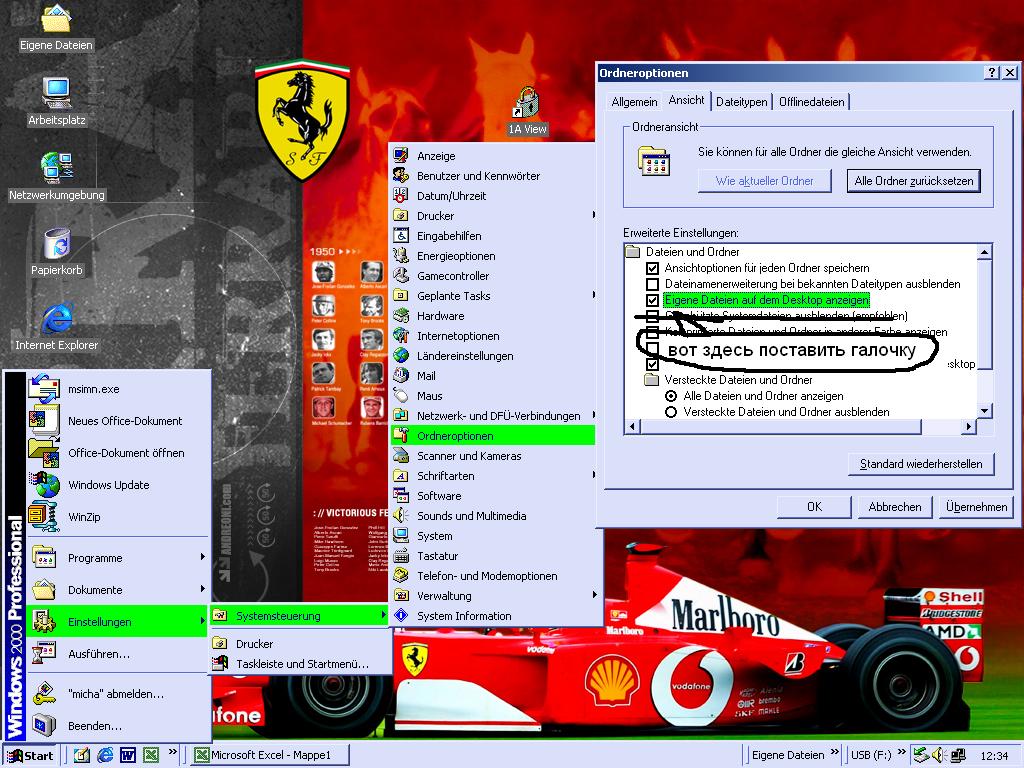
Task: Select Alle Dateien und Ordner anzeigen
Action: point(670,396)
